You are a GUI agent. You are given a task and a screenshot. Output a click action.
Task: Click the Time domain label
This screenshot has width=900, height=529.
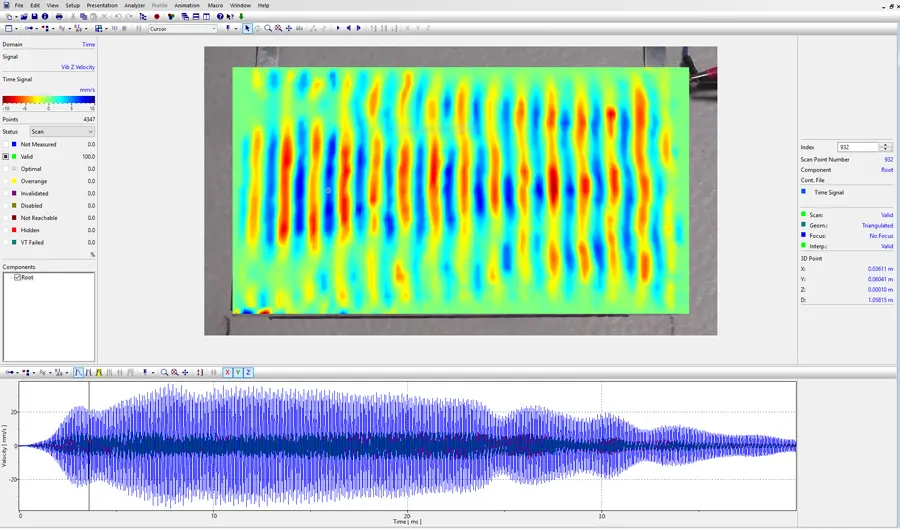pos(88,45)
